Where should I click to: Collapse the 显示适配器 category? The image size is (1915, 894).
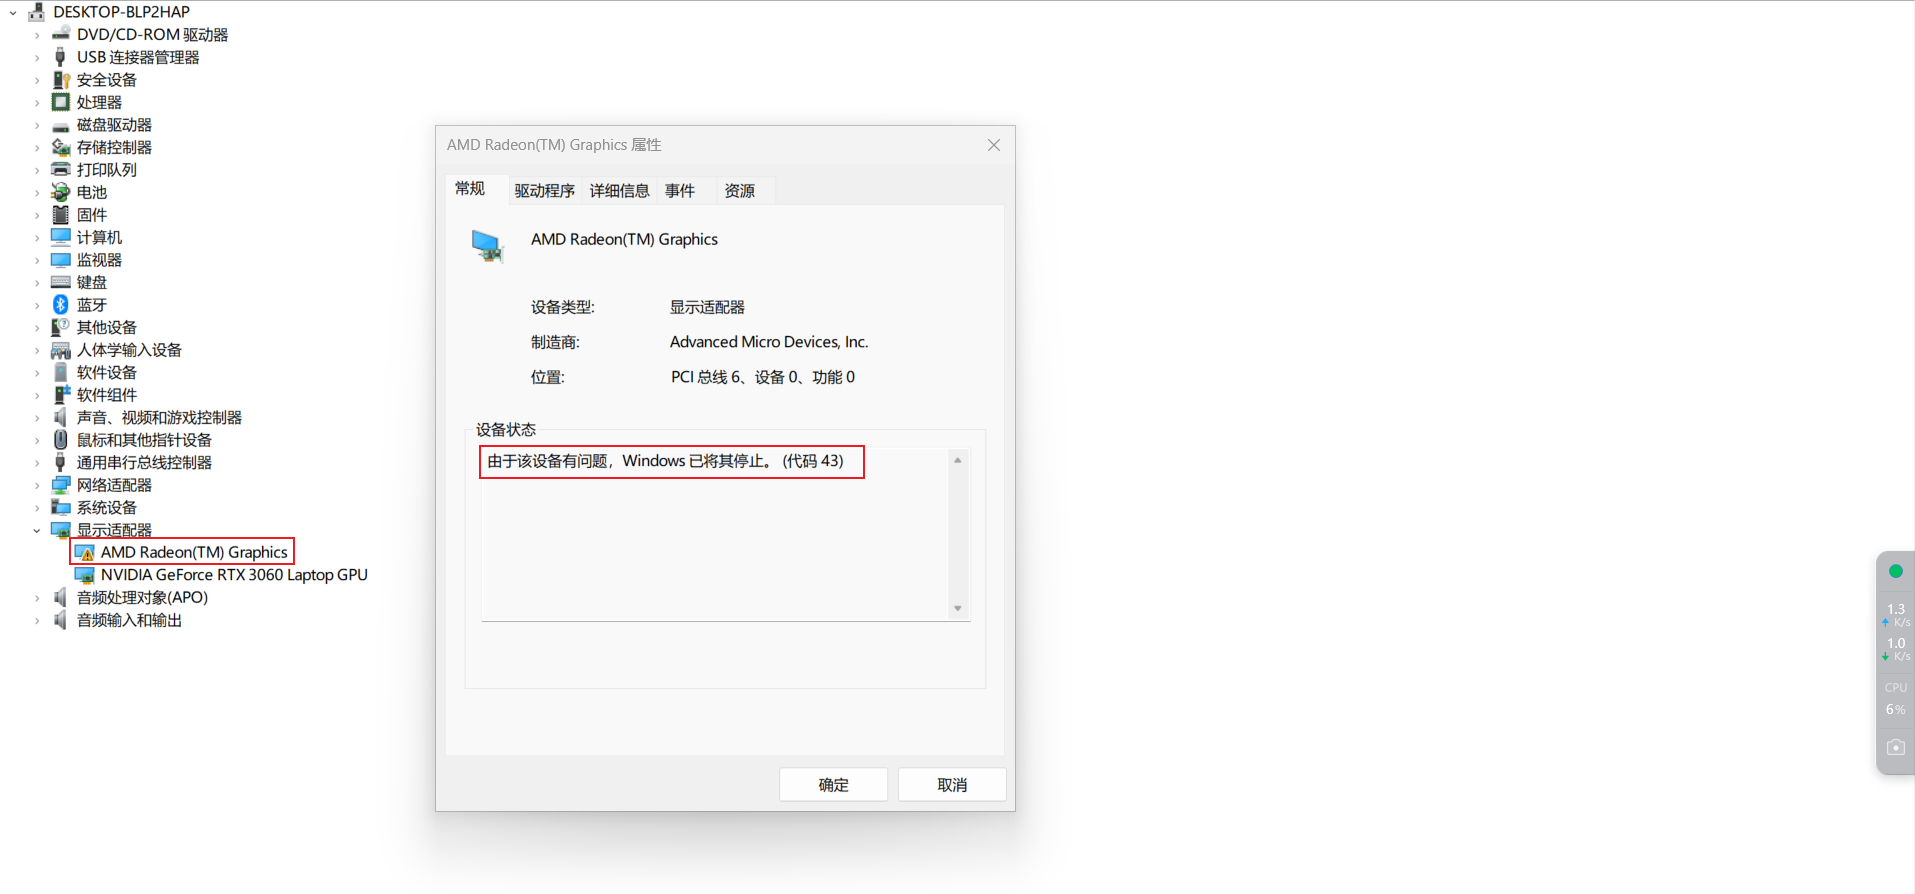[x=37, y=530]
